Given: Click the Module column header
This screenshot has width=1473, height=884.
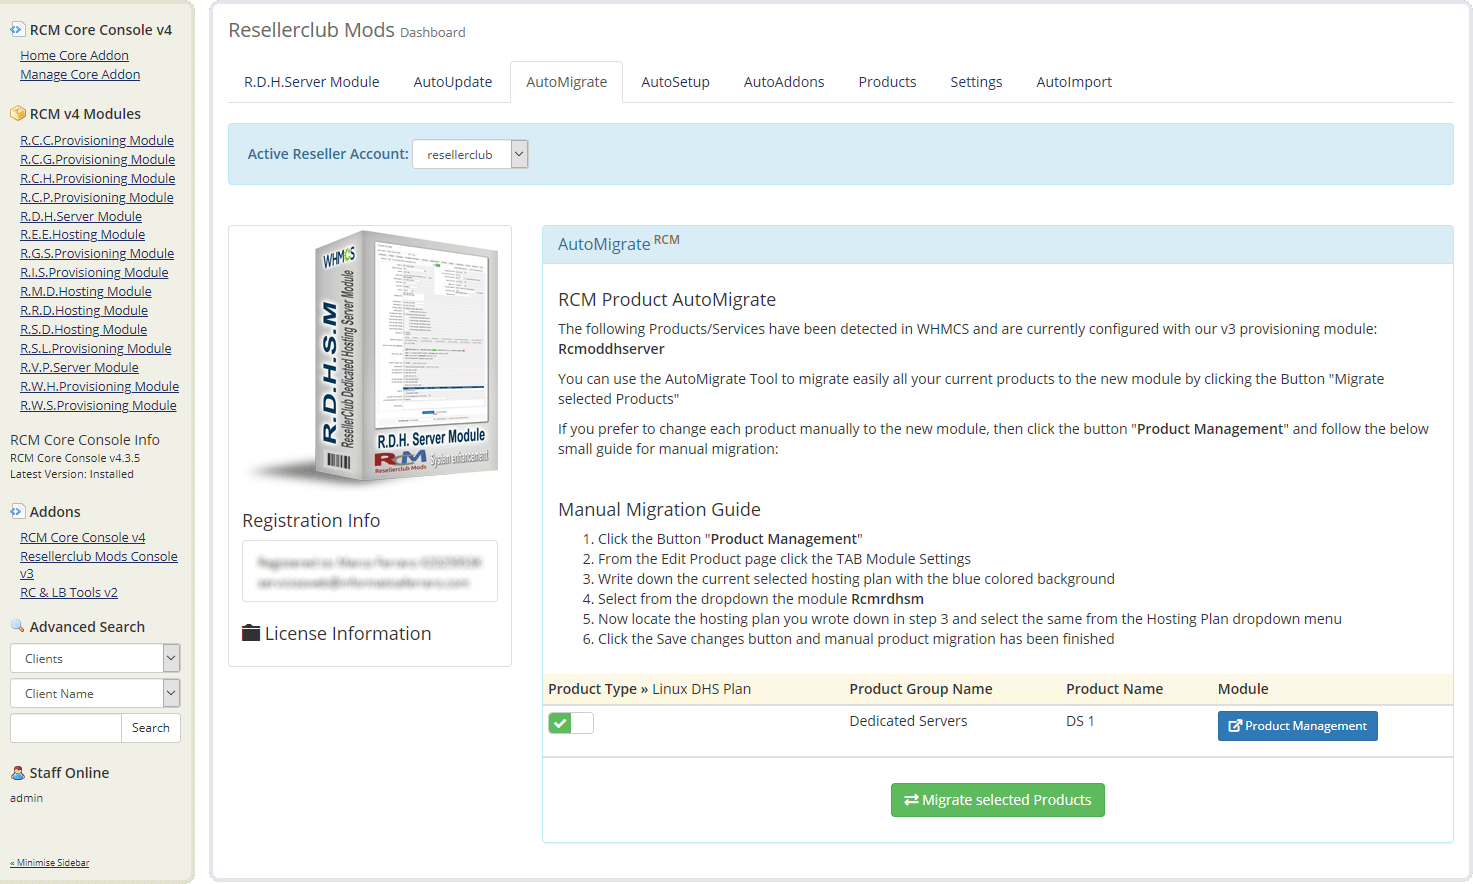Looking at the screenshot, I should pyautogui.click(x=1243, y=689).
